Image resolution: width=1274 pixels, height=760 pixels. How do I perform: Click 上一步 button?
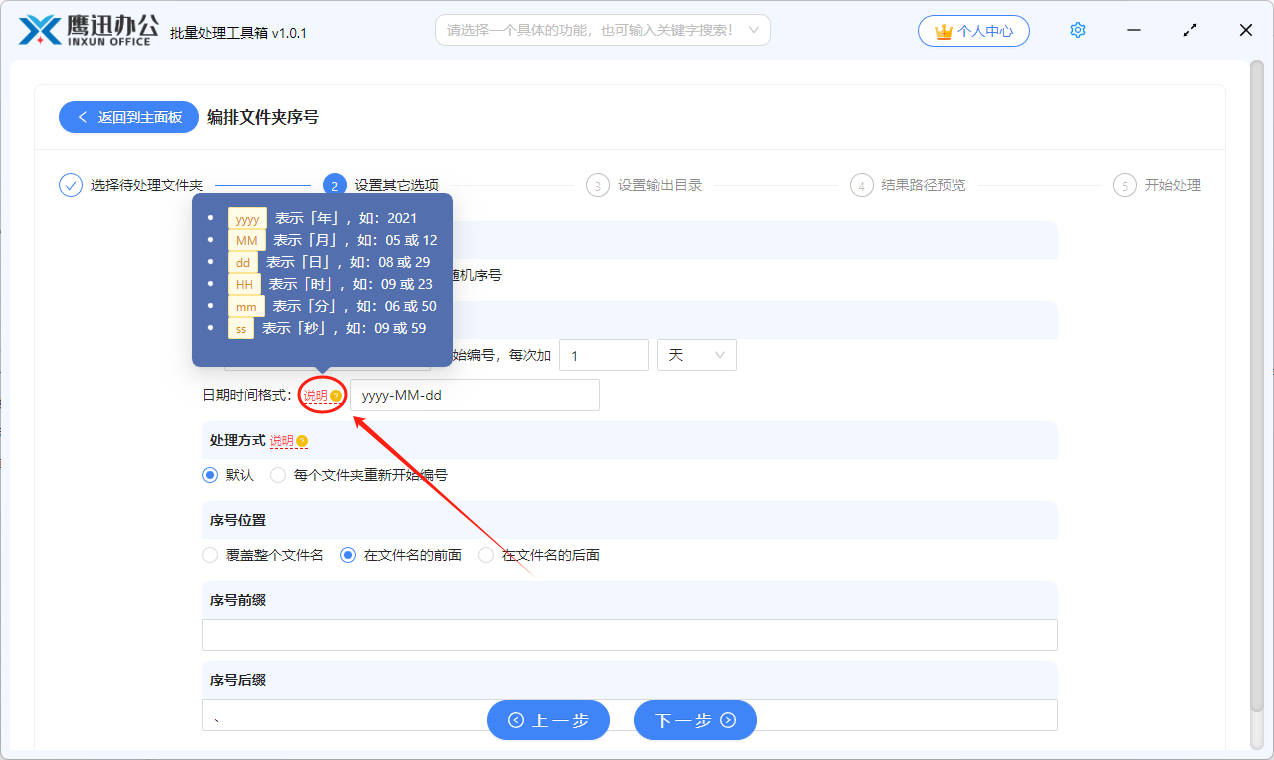point(548,720)
